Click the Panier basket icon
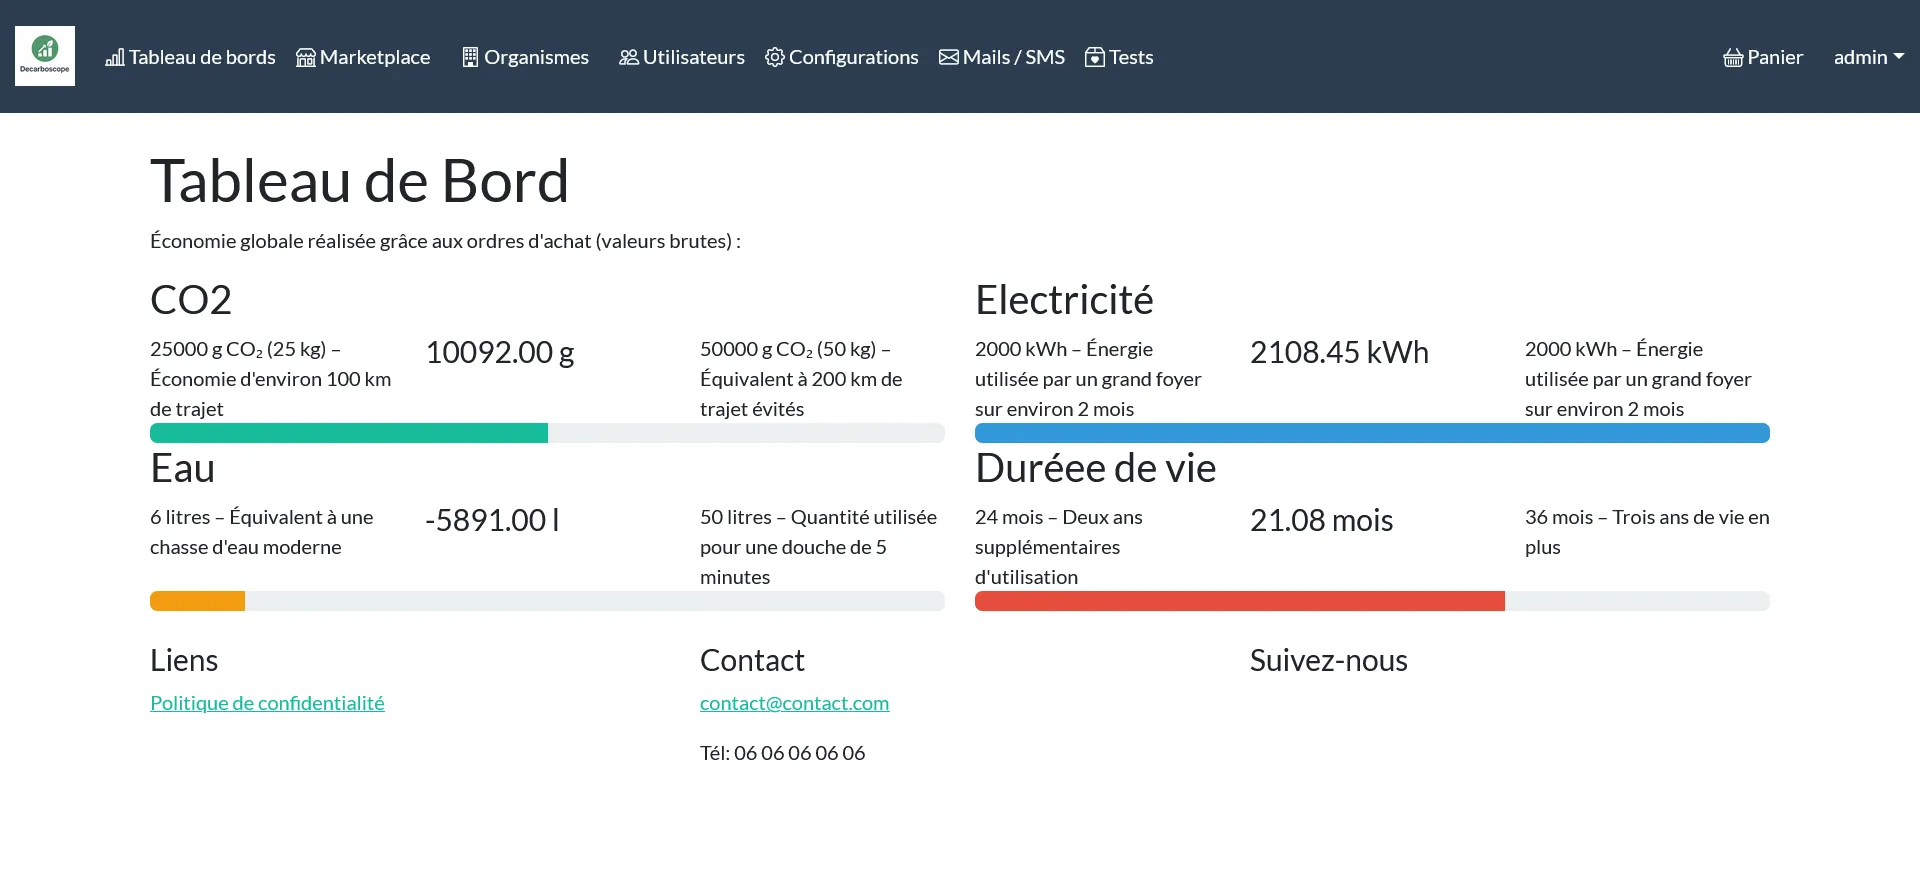Image resolution: width=1920 pixels, height=878 pixels. (x=1733, y=58)
